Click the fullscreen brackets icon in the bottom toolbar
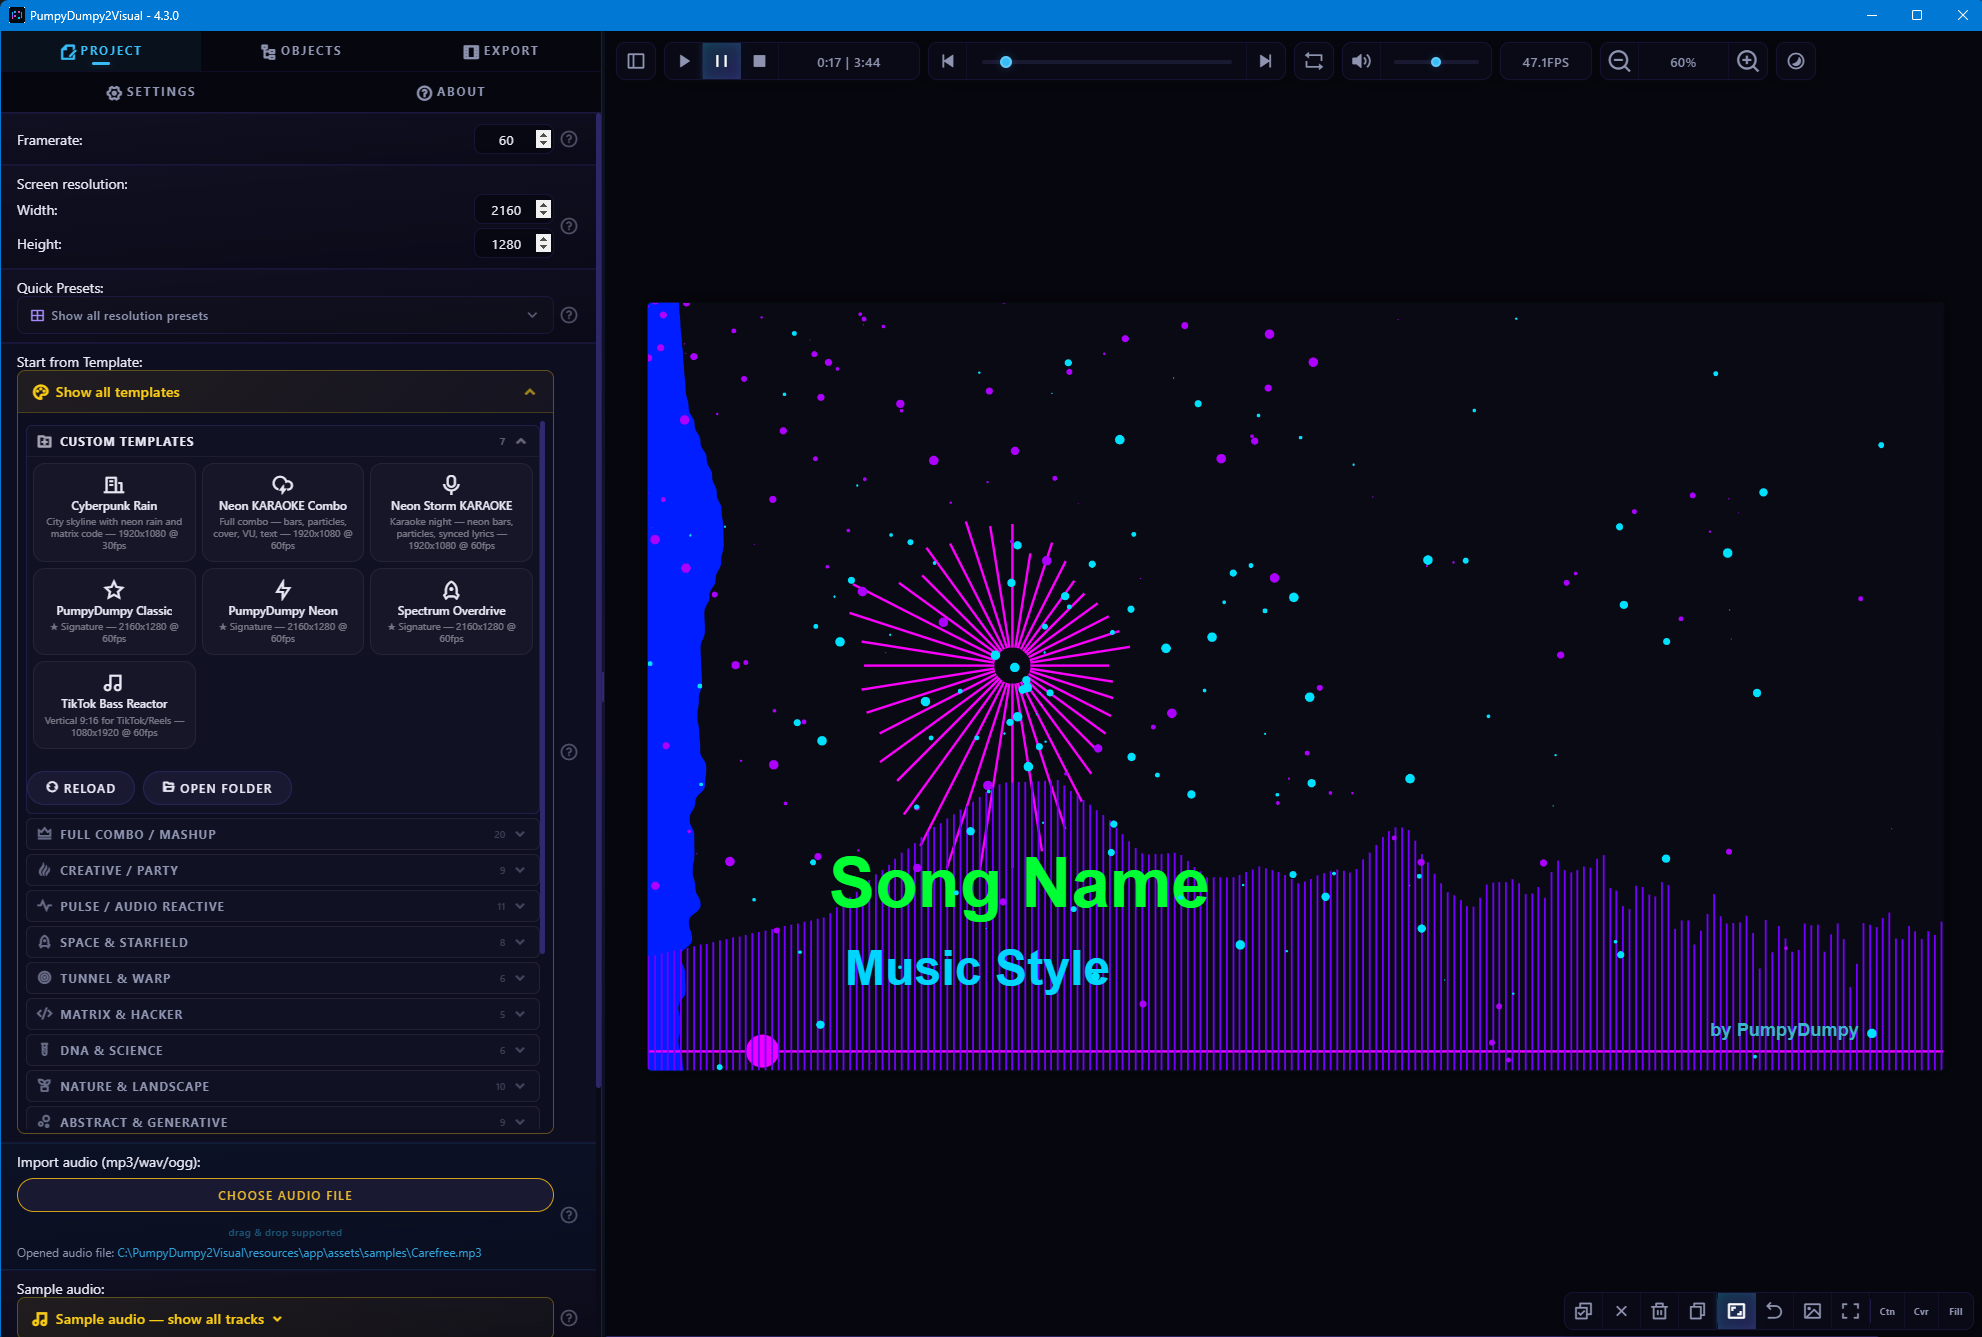The image size is (1982, 1337). click(1850, 1311)
